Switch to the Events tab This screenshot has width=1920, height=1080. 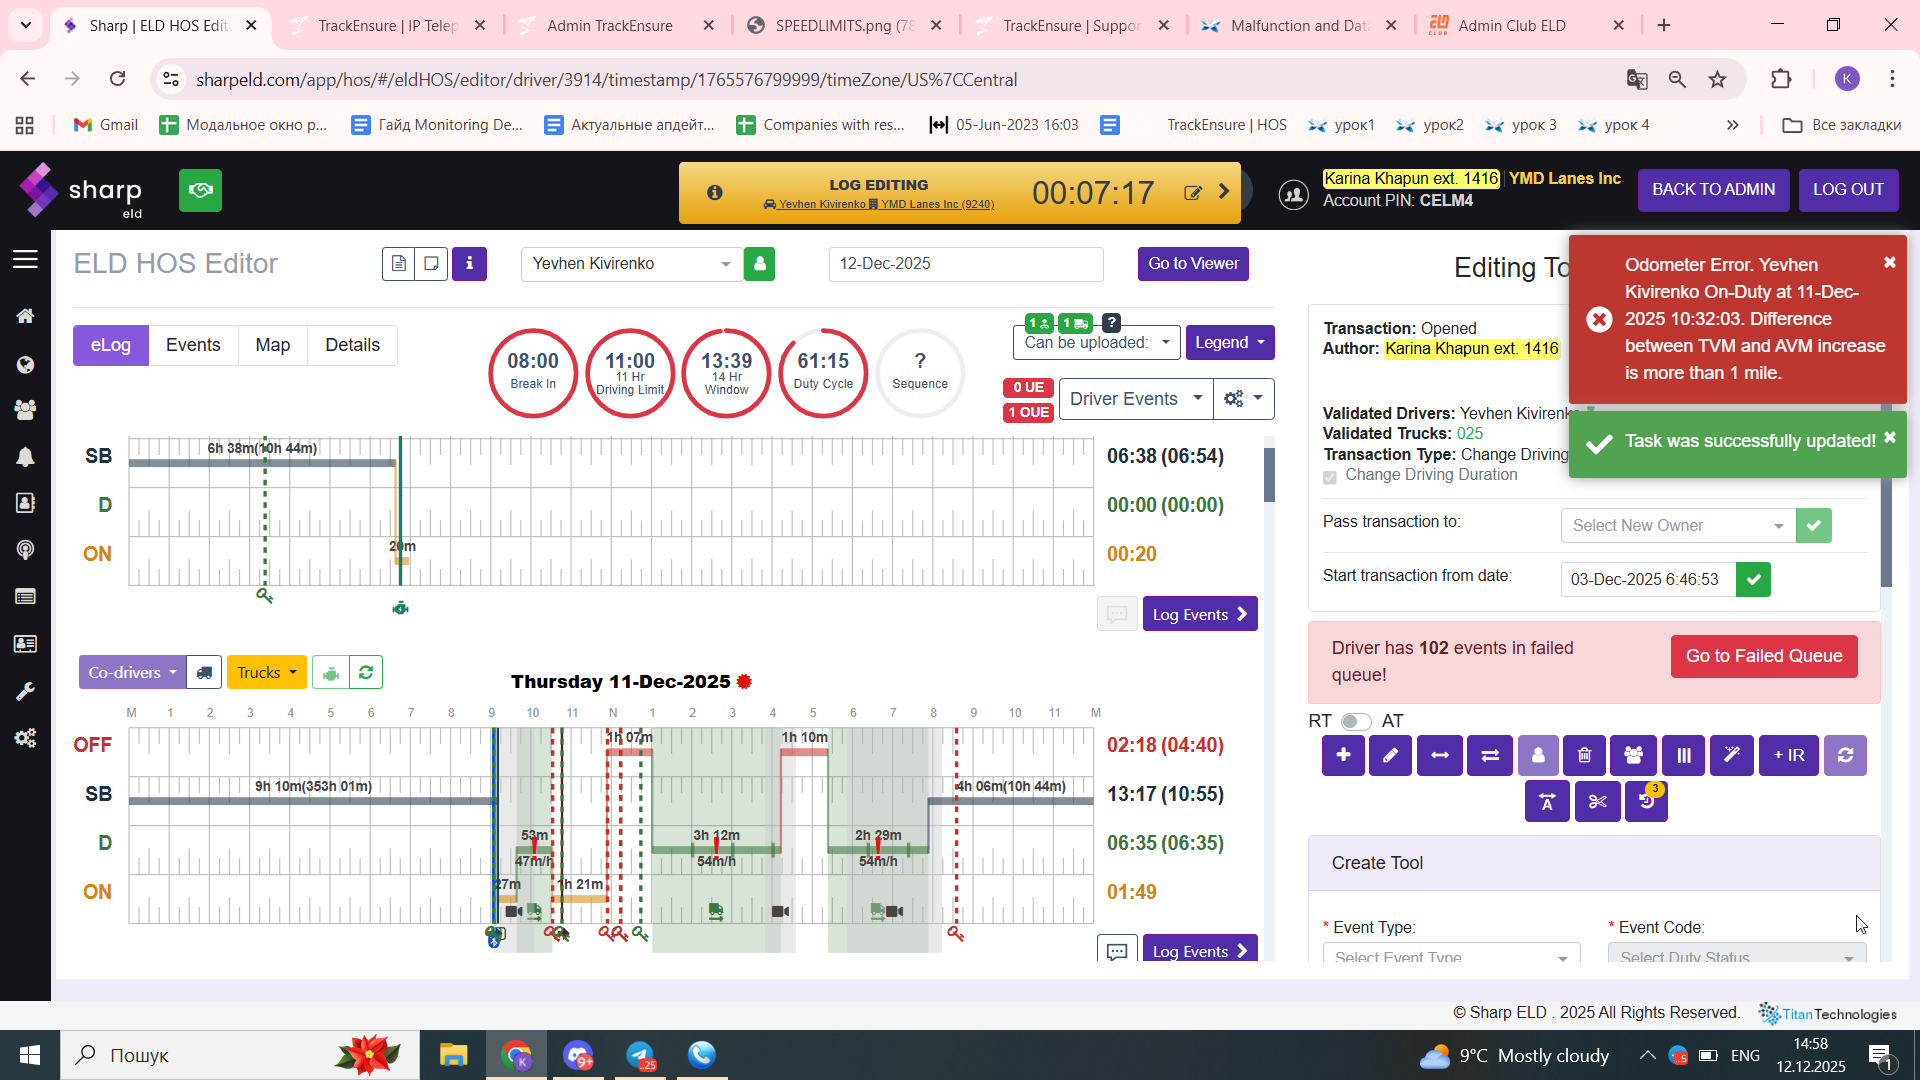click(193, 345)
